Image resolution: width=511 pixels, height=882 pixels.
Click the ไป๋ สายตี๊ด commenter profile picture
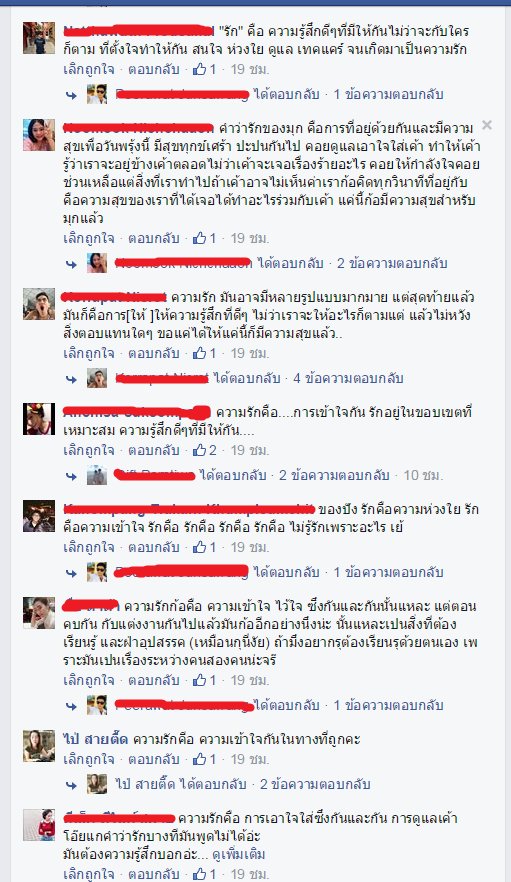(x=39, y=746)
